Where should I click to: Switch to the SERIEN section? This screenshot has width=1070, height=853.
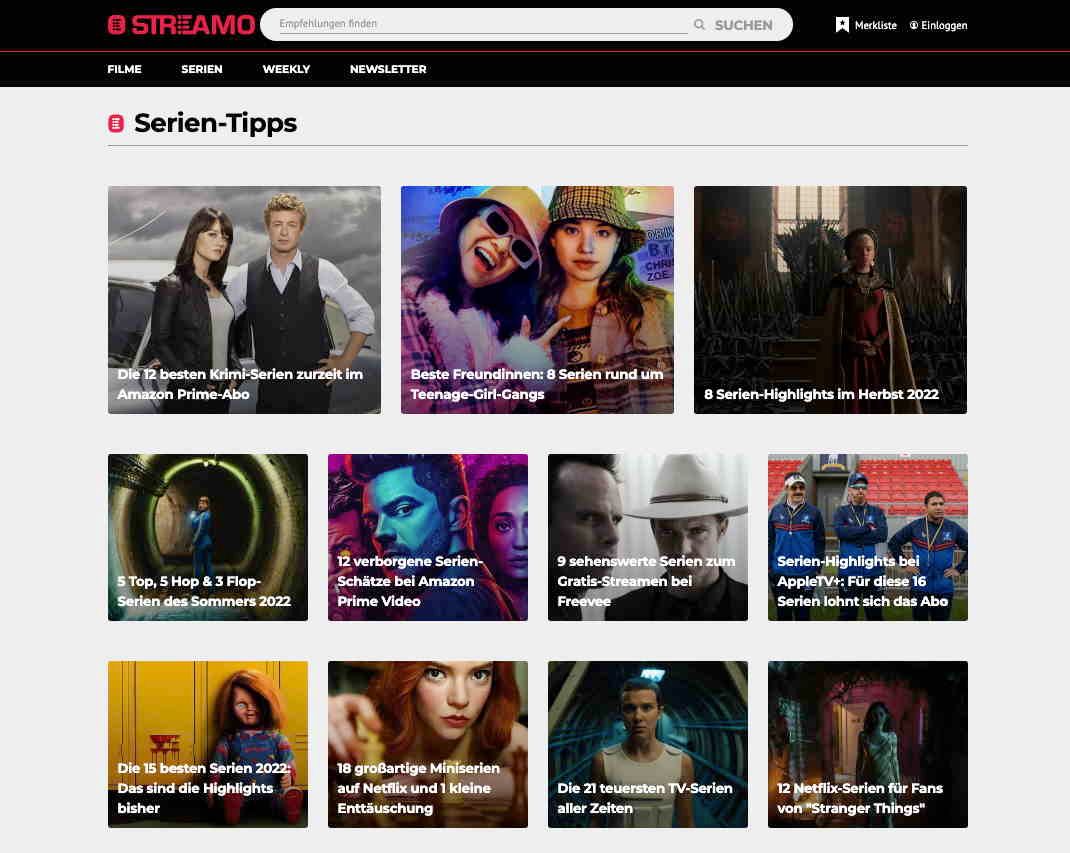coord(201,69)
